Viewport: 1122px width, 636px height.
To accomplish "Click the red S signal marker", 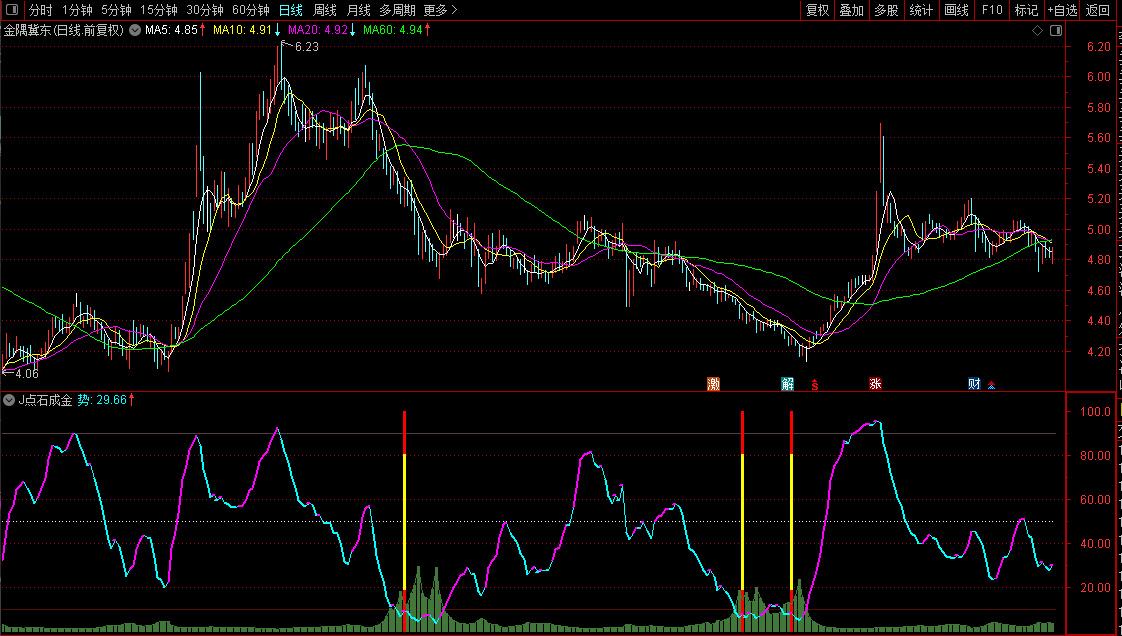I will coord(814,384).
